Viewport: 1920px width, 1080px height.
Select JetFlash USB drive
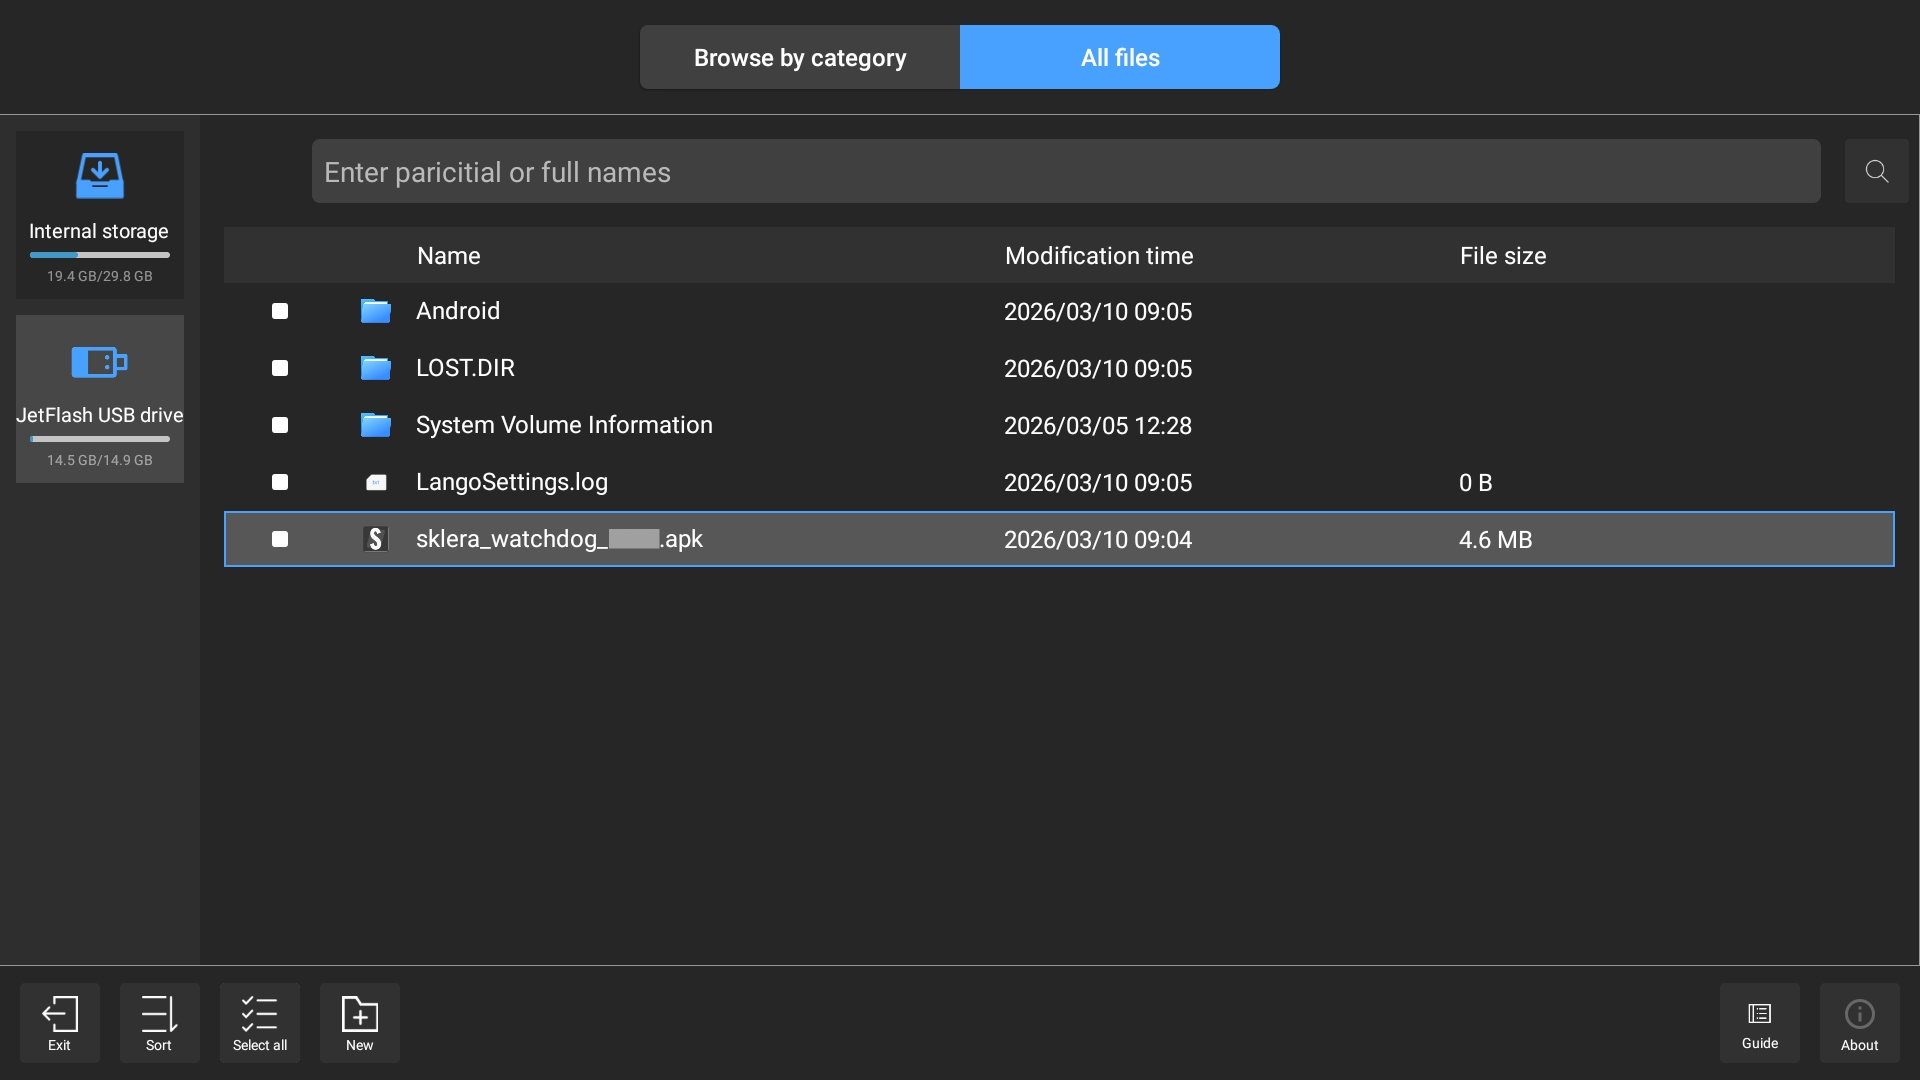pyautogui.click(x=99, y=399)
